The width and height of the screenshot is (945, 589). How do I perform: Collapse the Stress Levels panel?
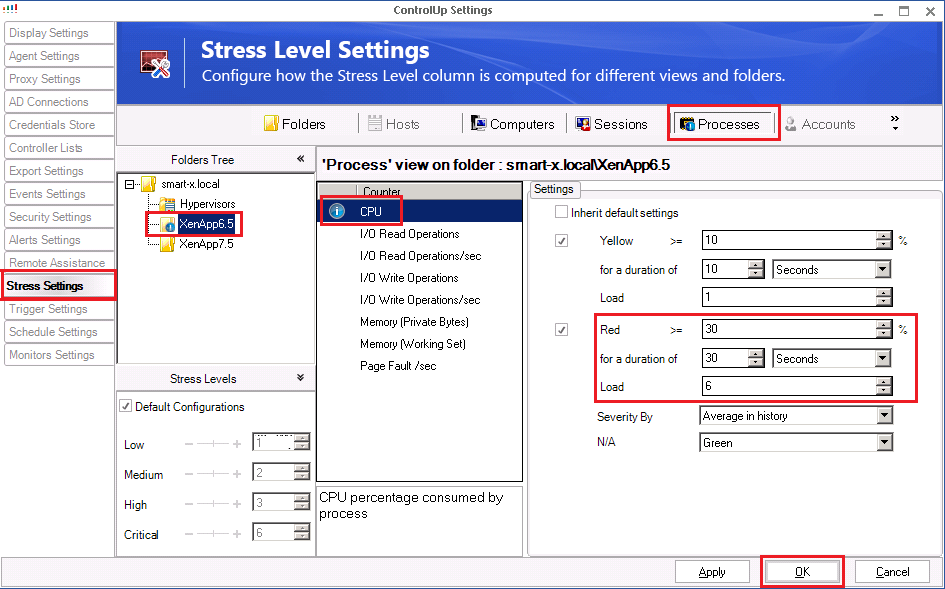point(300,378)
